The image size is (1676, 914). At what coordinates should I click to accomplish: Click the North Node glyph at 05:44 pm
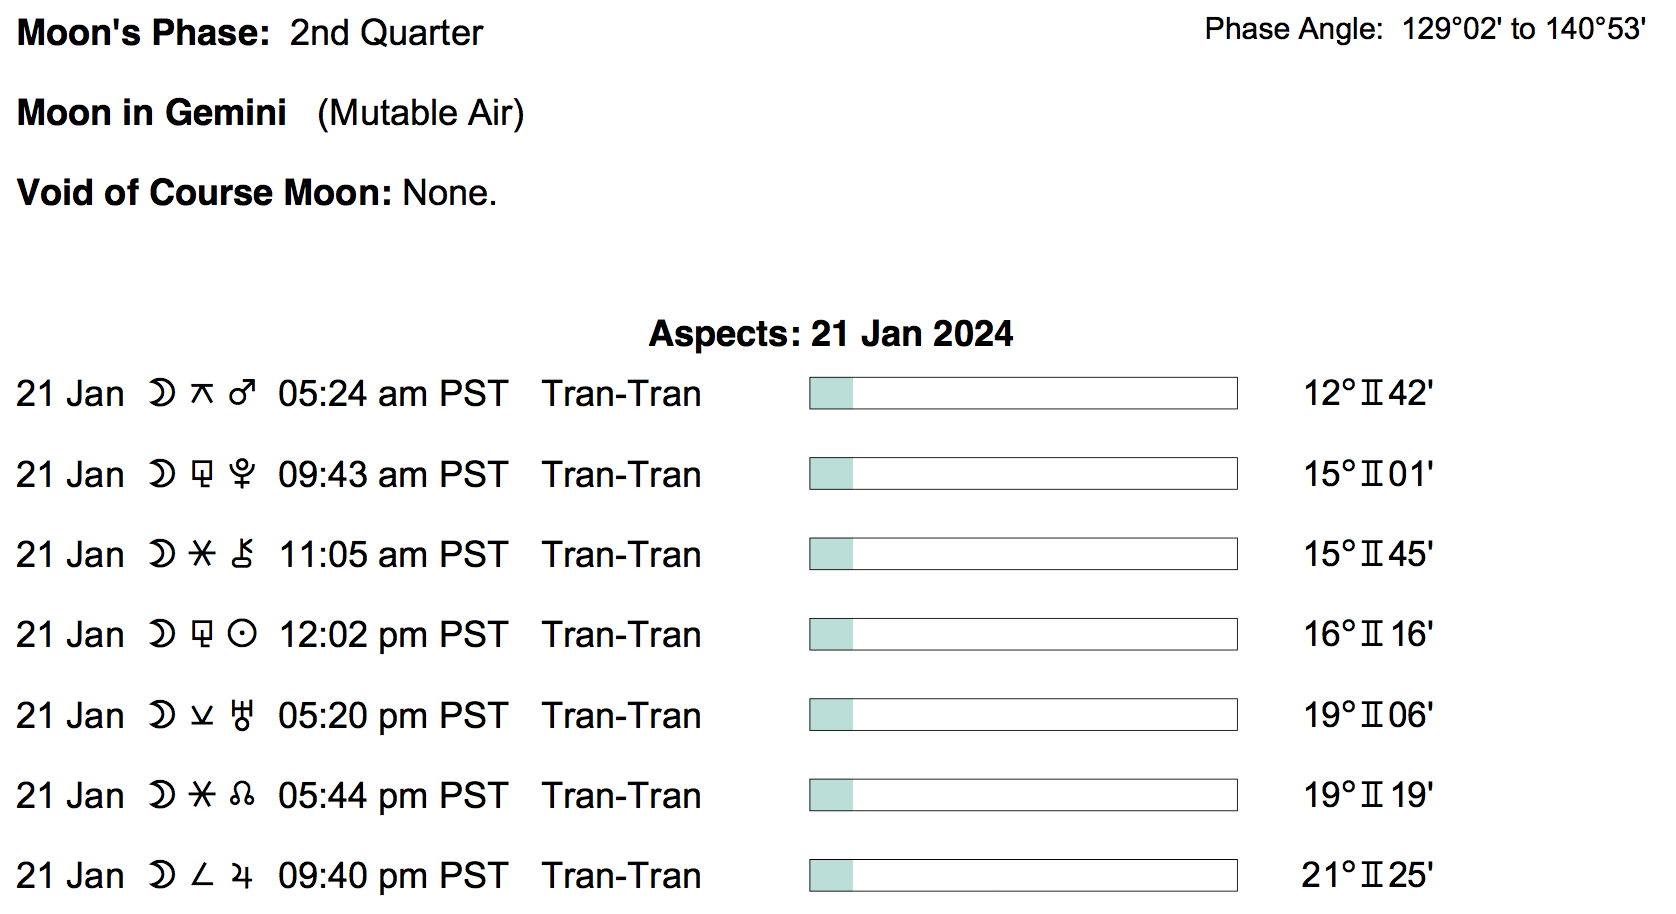point(242,795)
